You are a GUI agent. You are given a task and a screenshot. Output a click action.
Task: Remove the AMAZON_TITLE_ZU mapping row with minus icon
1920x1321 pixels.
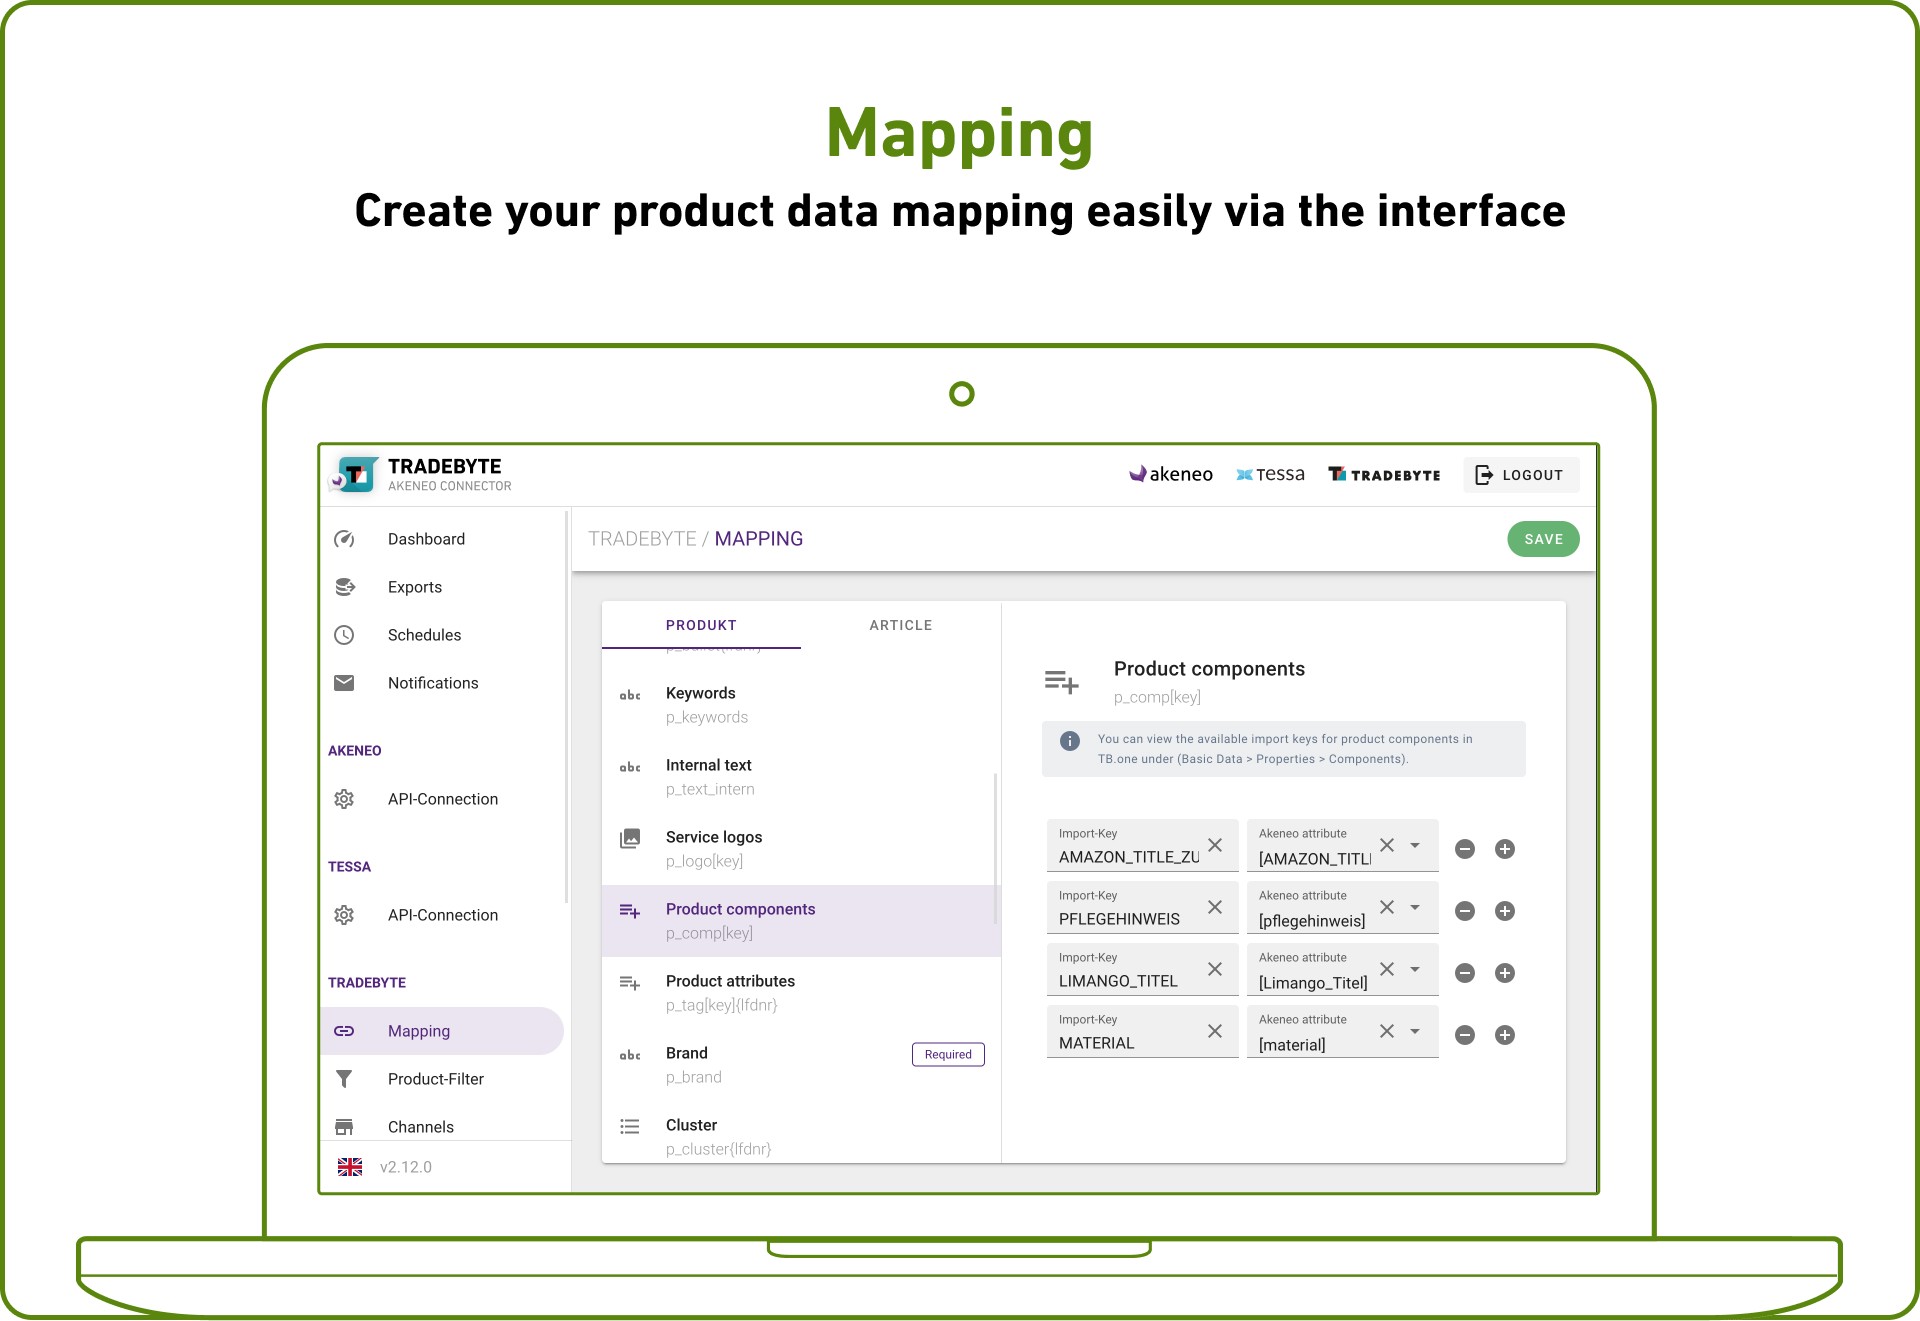coord(1465,849)
